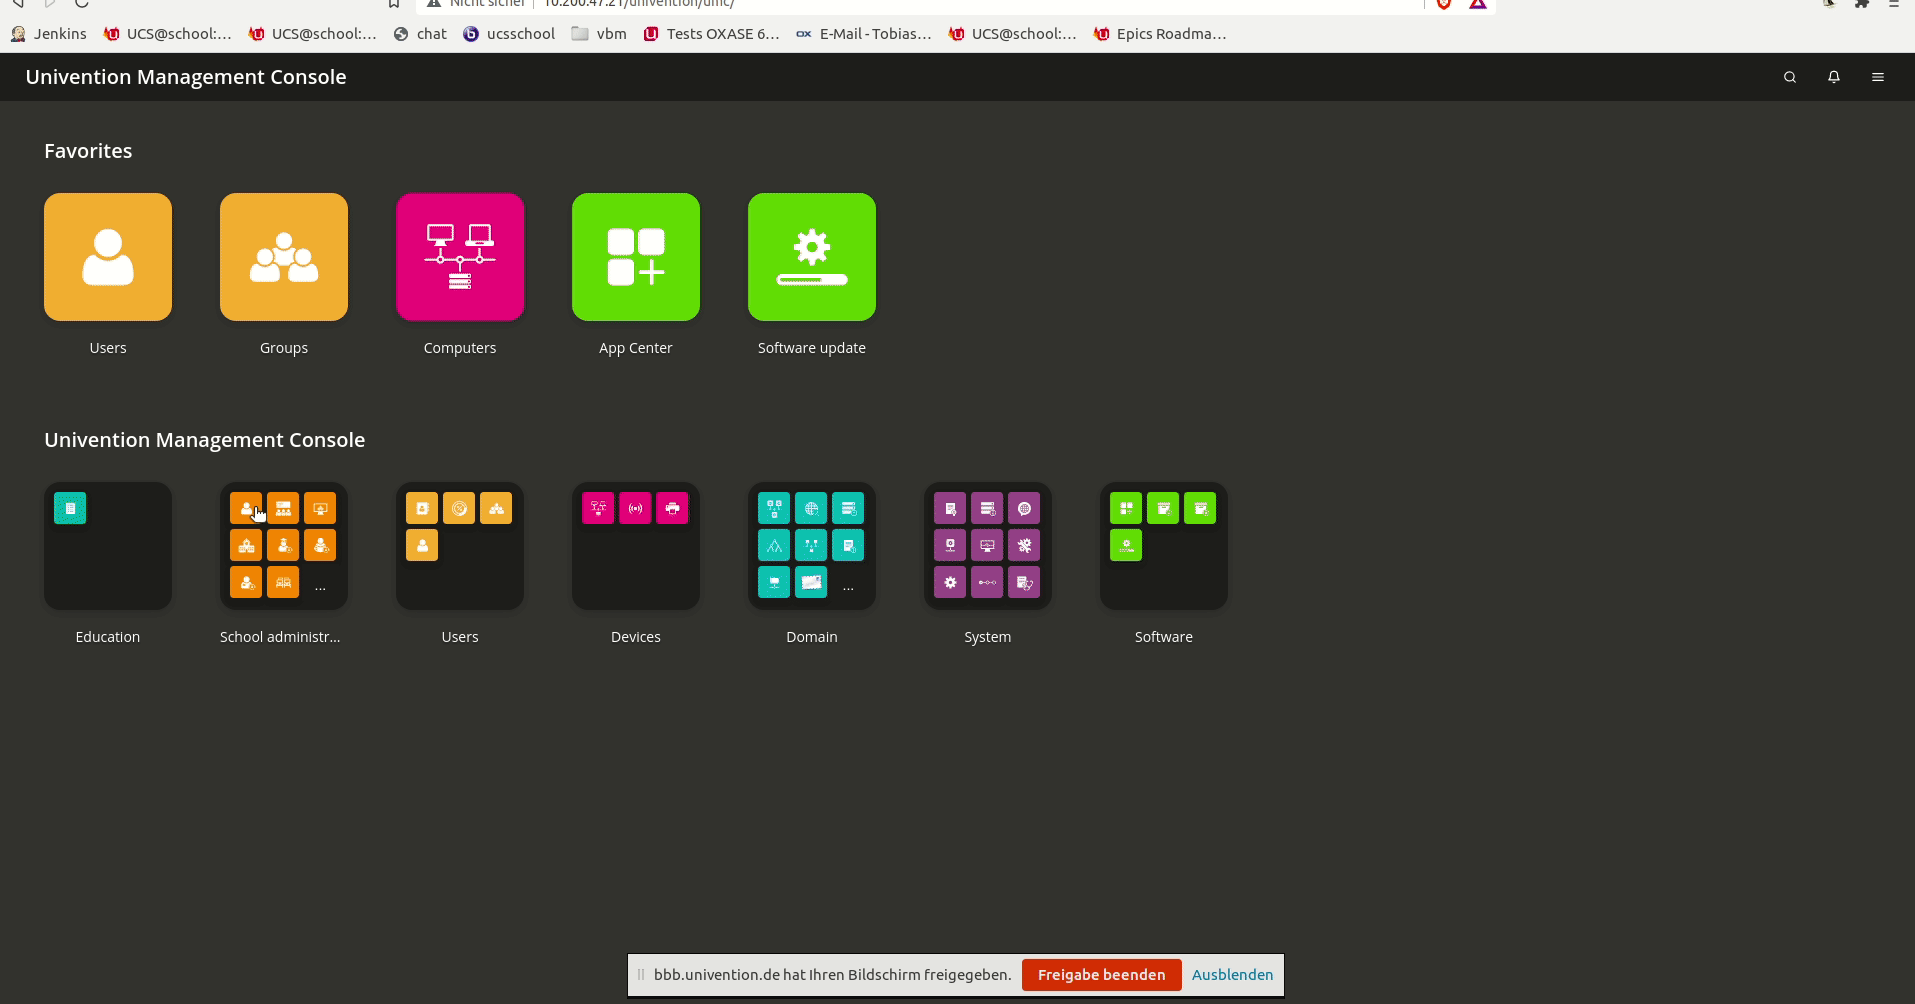Launch the App Center tile

click(636, 257)
